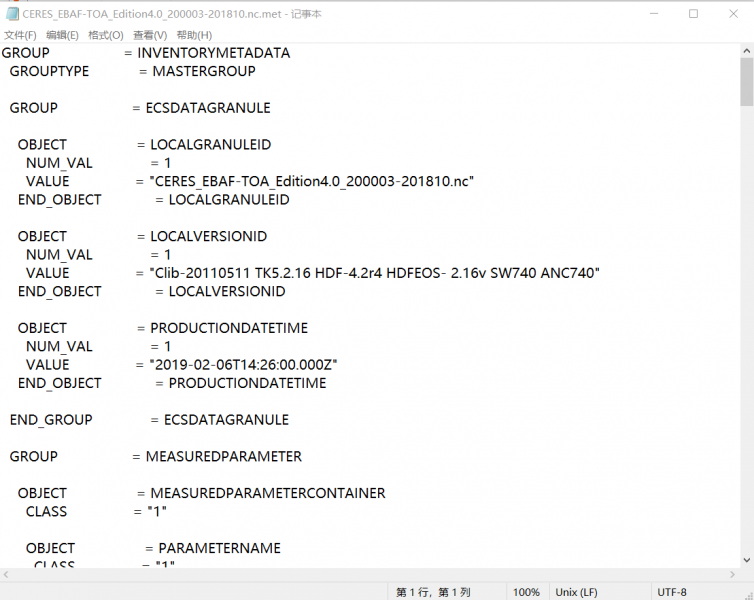
Task: Click the vertical scrollbar down arrow
Action: point(746,561)
